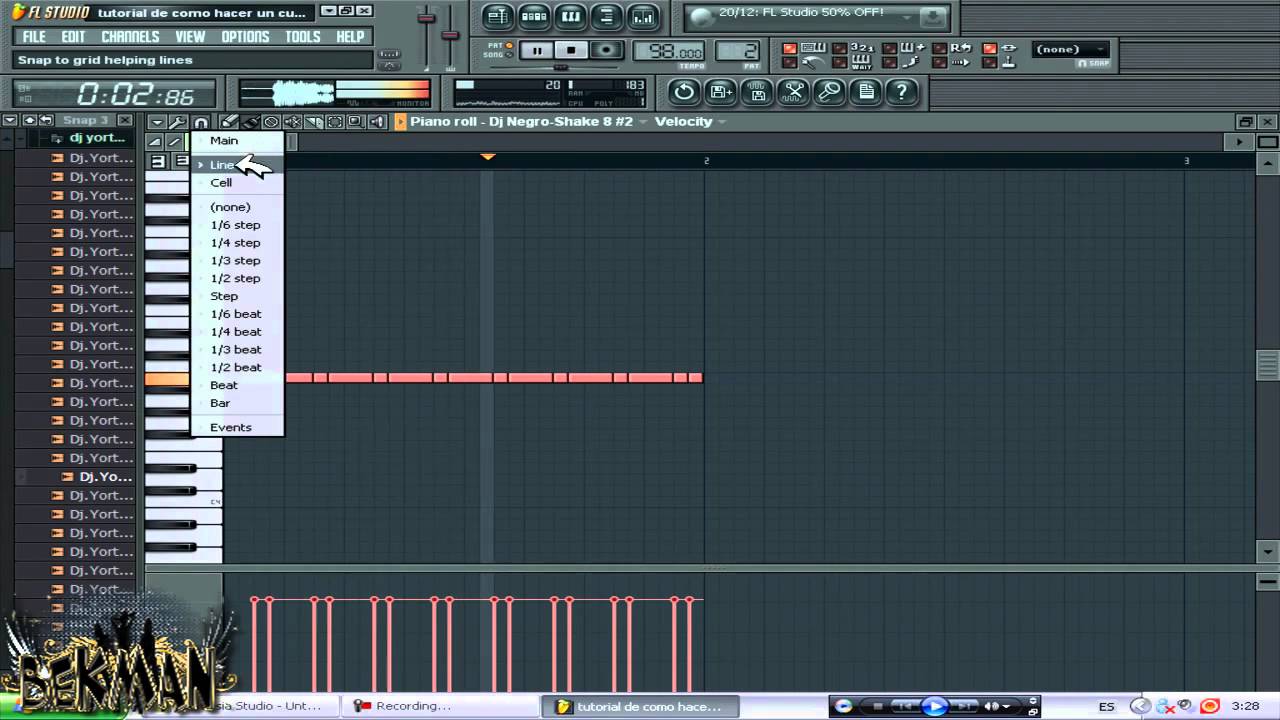Click the browser back arrow icon

(x=46, y=120)
